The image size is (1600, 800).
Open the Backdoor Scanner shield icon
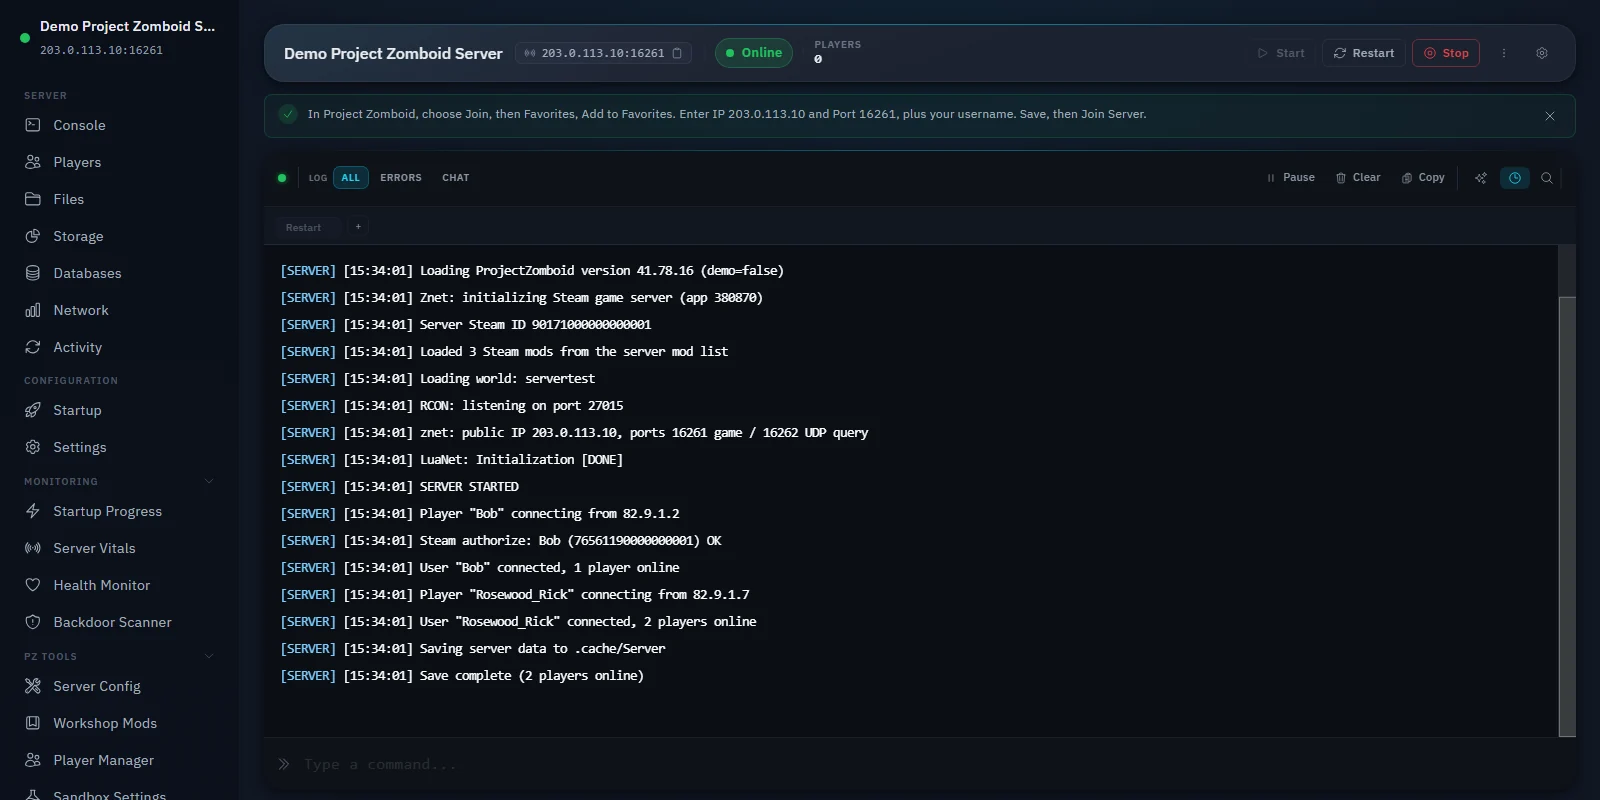click(x=33, y=622)
